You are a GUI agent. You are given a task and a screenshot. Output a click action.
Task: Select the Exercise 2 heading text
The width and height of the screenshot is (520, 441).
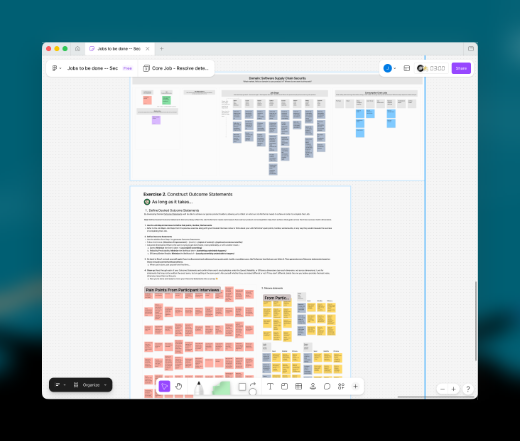pos(188,194)
